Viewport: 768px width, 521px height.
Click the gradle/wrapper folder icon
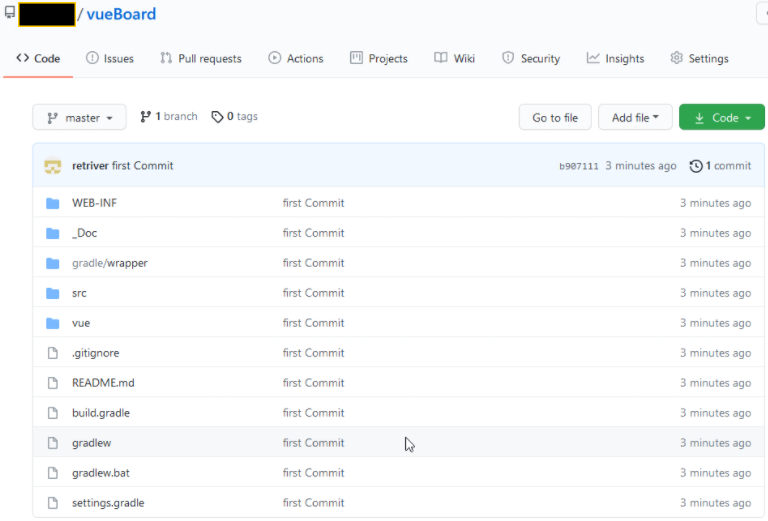[x=52, y=263]
